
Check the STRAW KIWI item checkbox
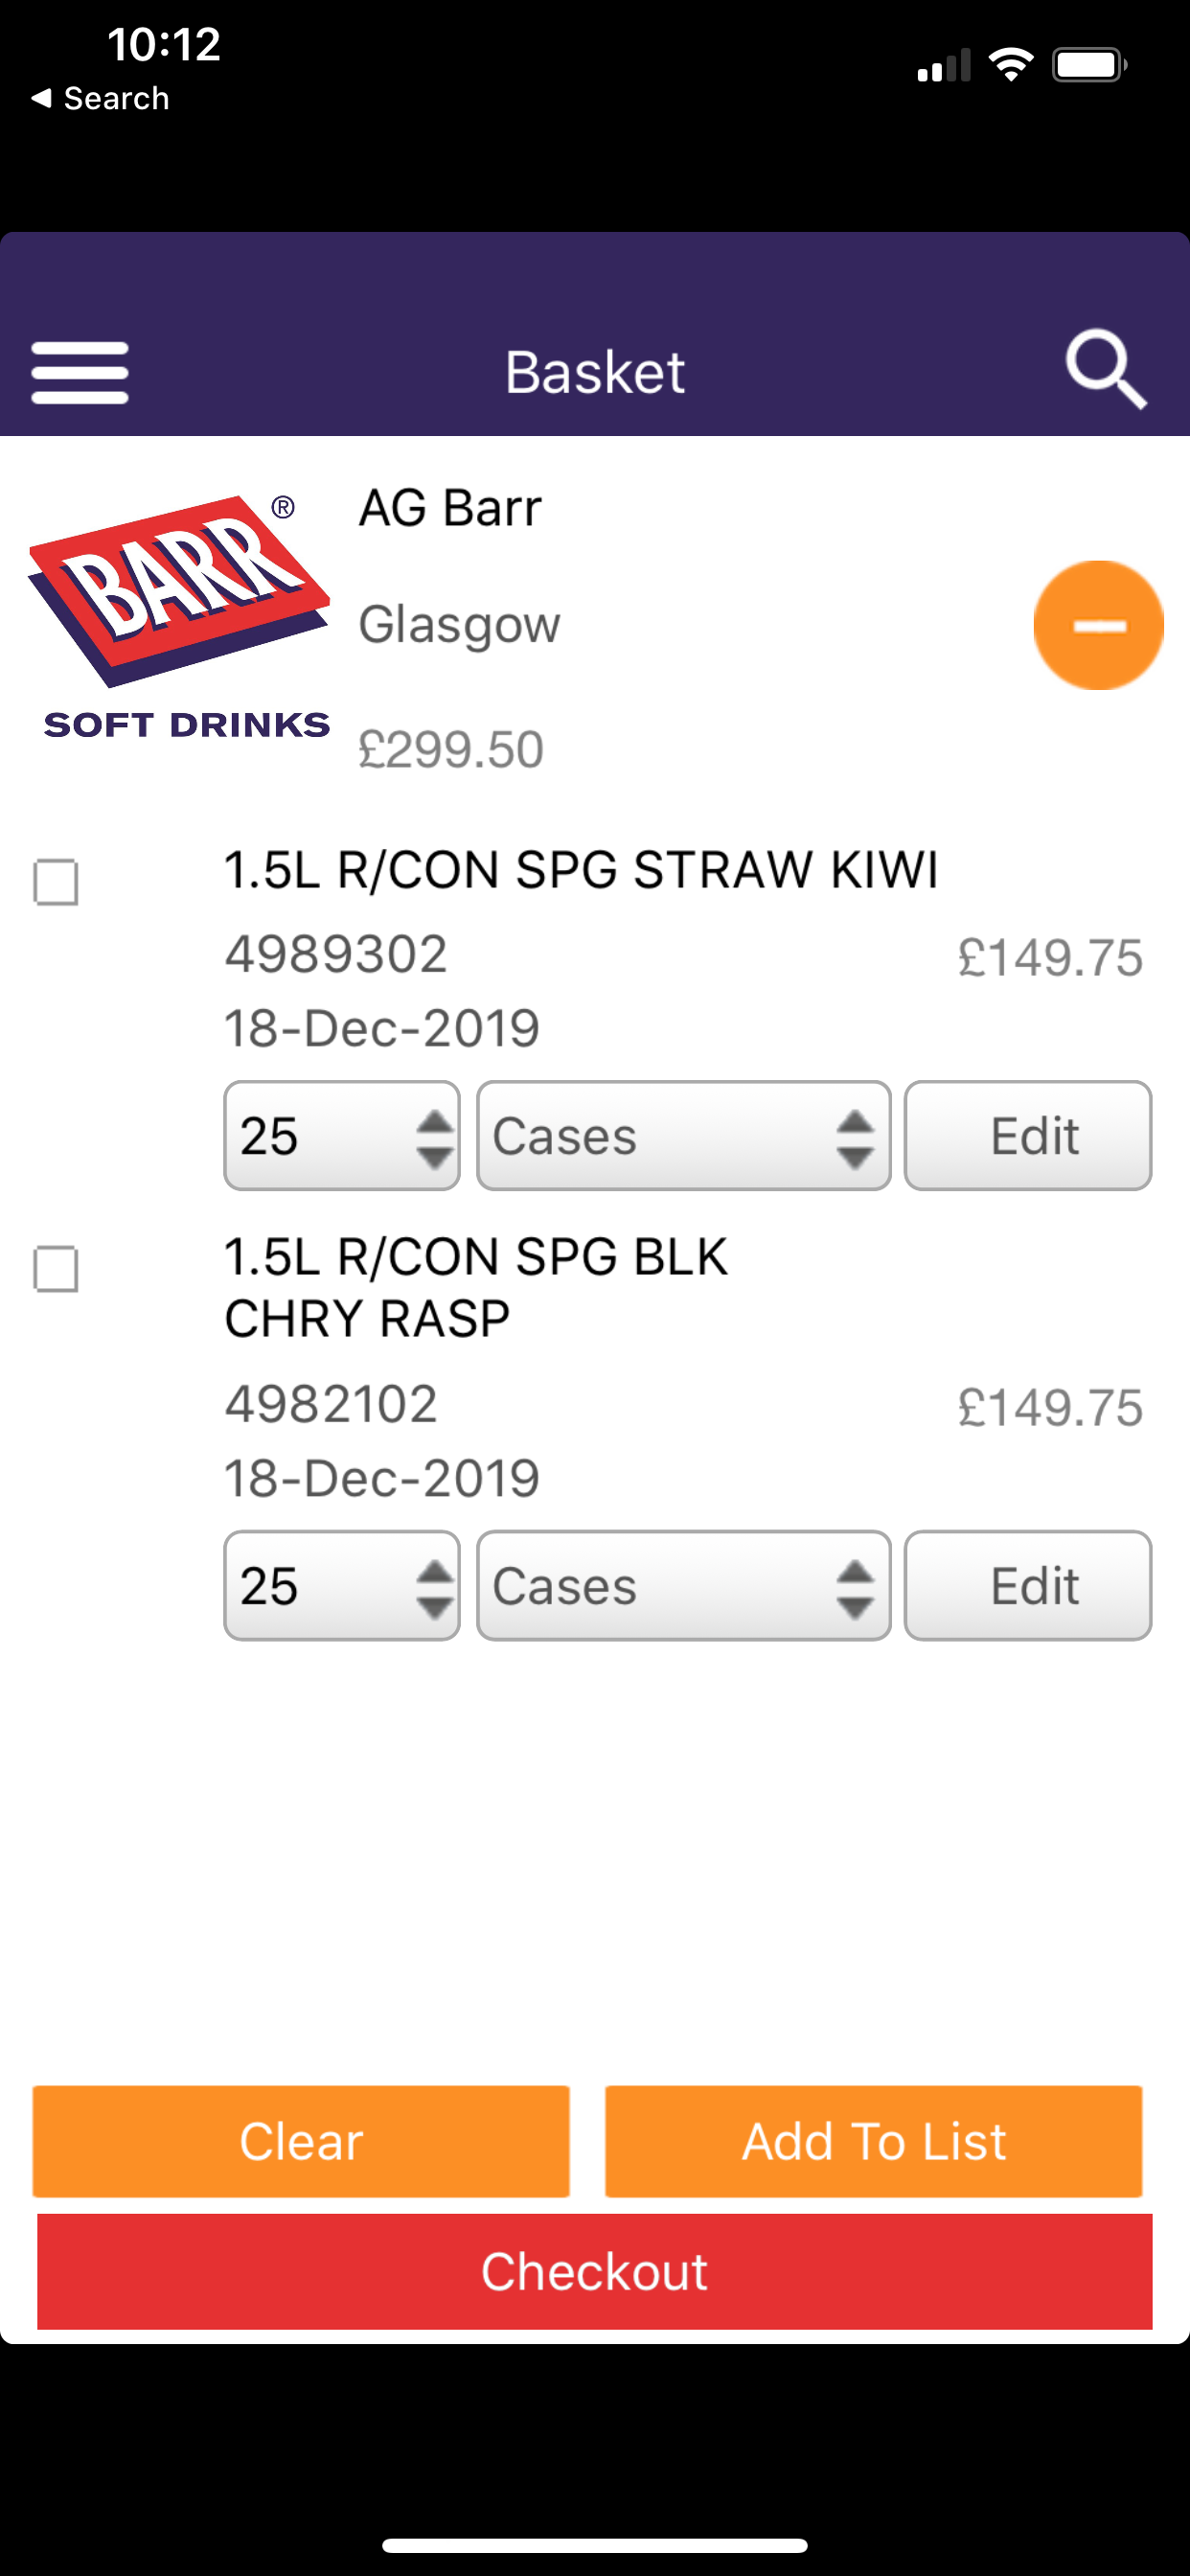coord(56,882)
